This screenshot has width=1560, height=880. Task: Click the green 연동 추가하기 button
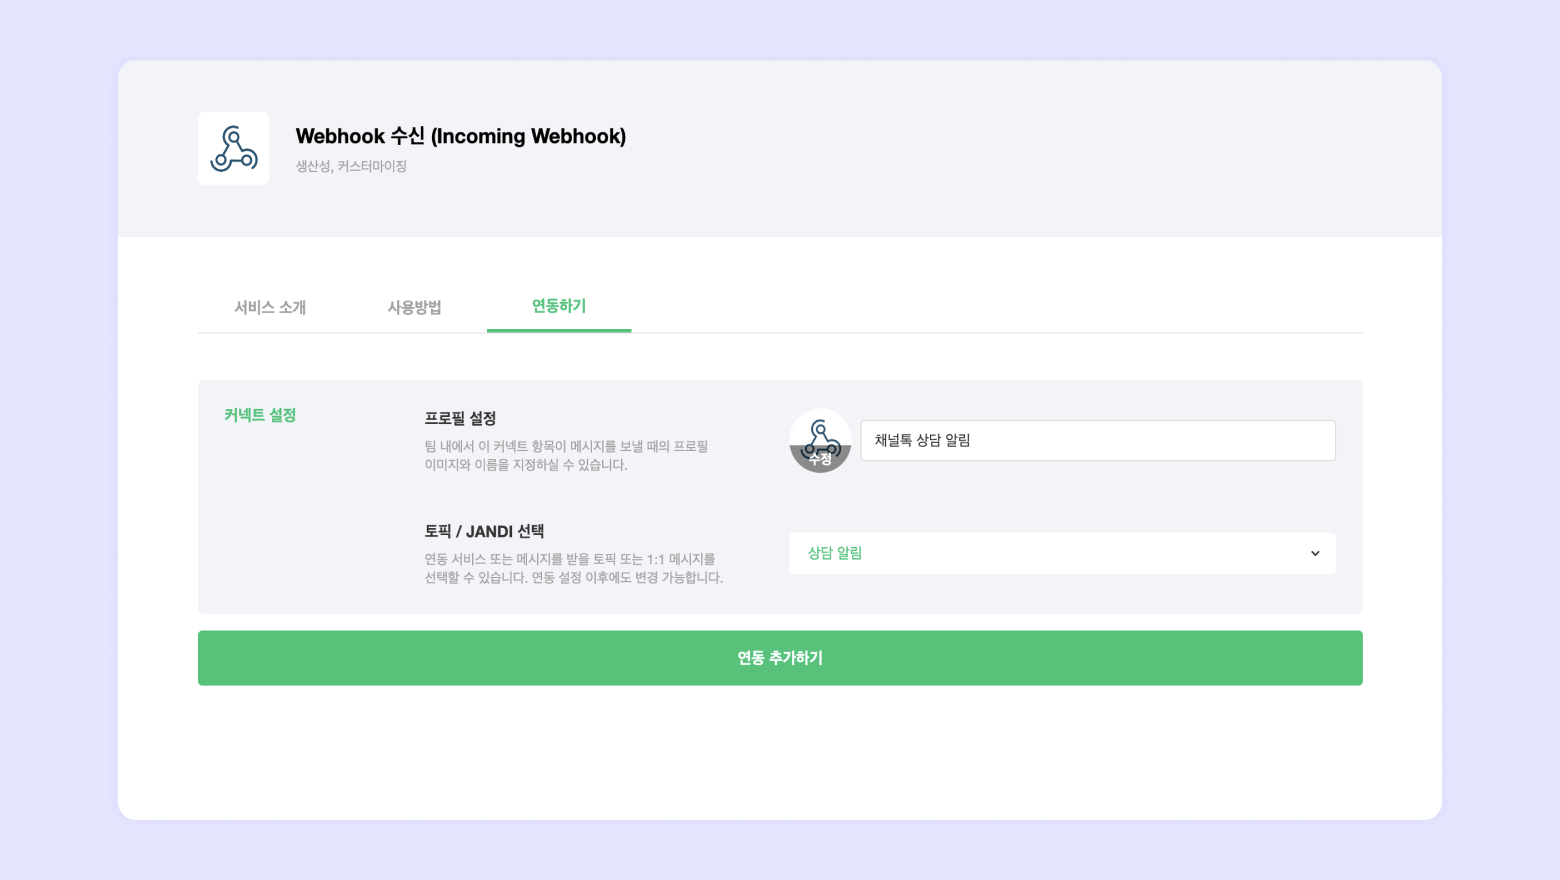[x=780, y=658]
